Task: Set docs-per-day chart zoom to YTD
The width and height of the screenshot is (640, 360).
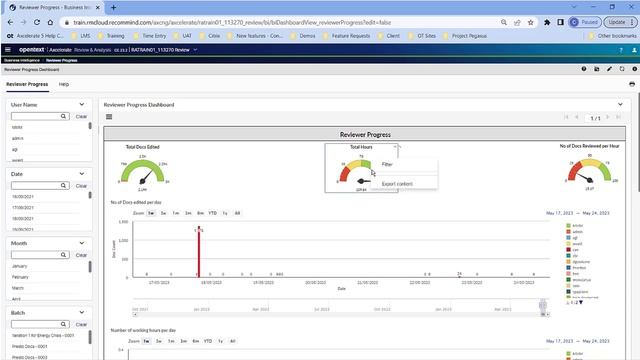Action: click(213, 213)
